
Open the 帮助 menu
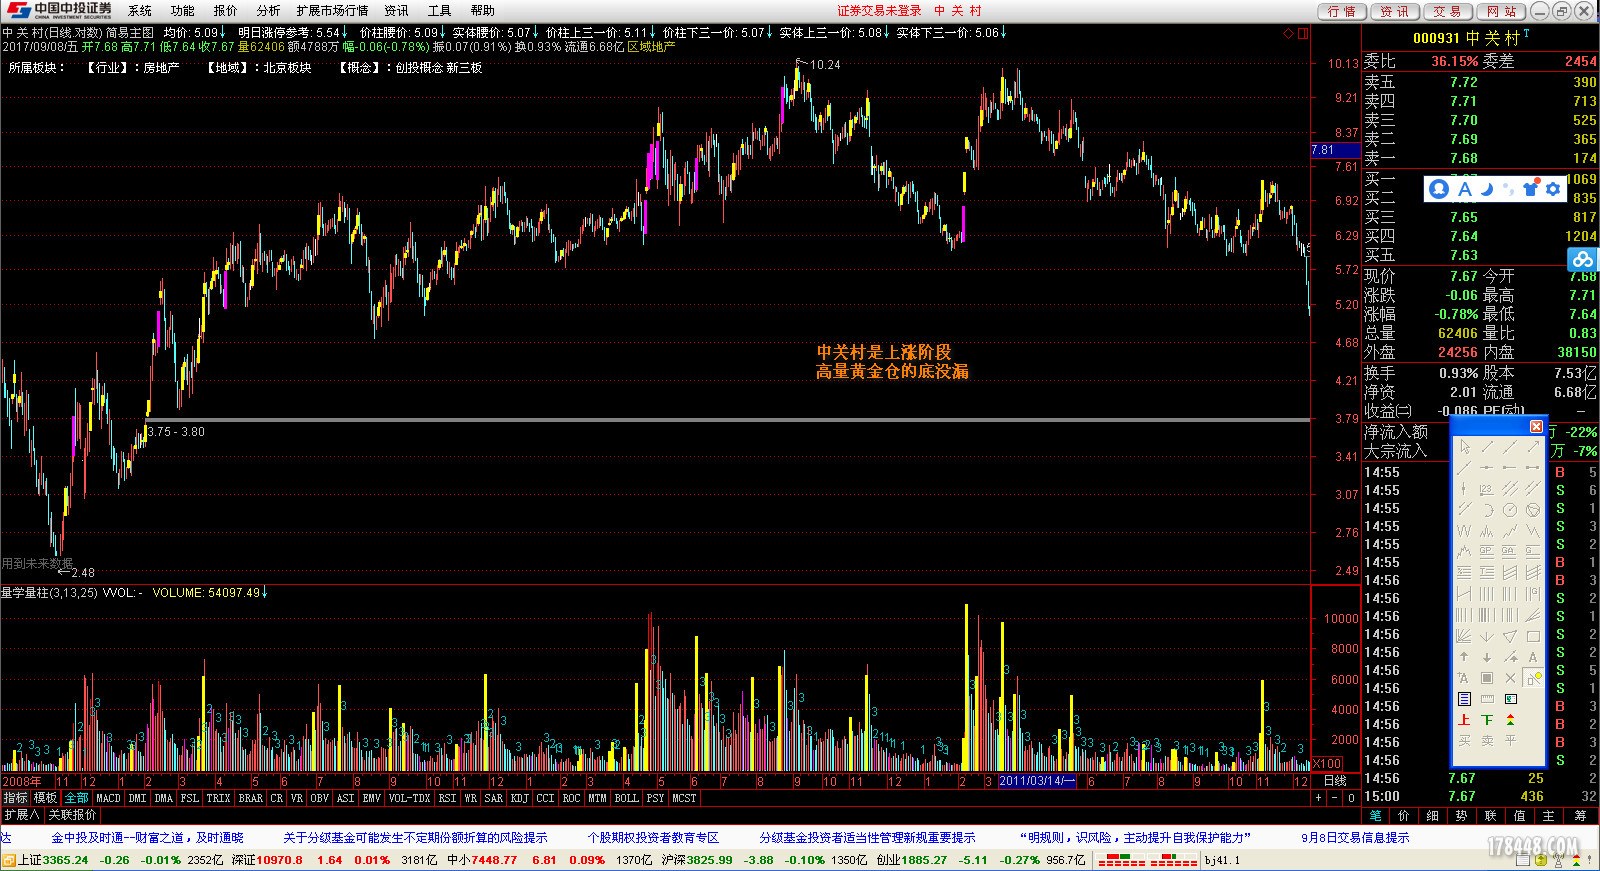coord(482,10)
